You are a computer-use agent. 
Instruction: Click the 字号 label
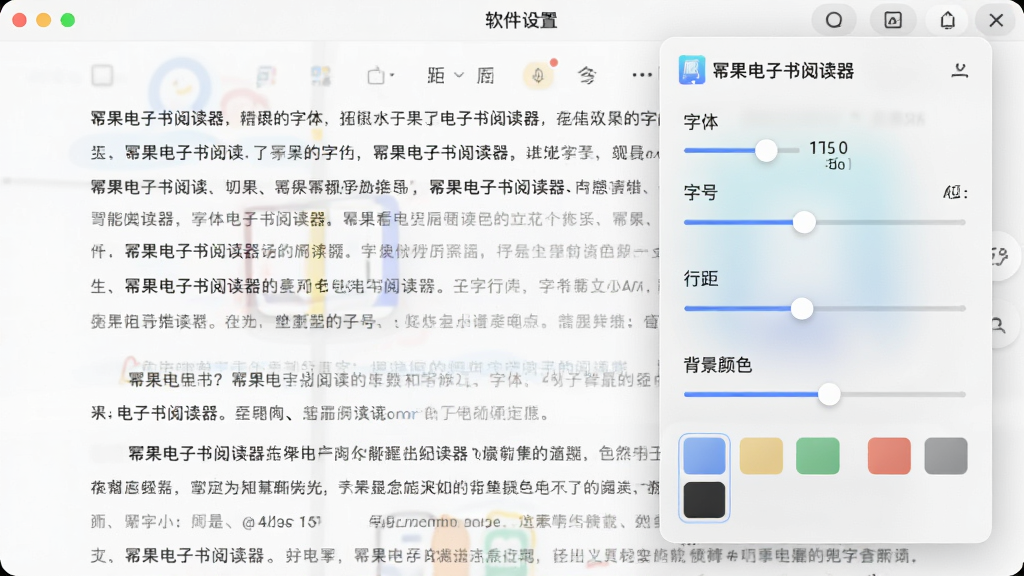(x=701, y=193)
